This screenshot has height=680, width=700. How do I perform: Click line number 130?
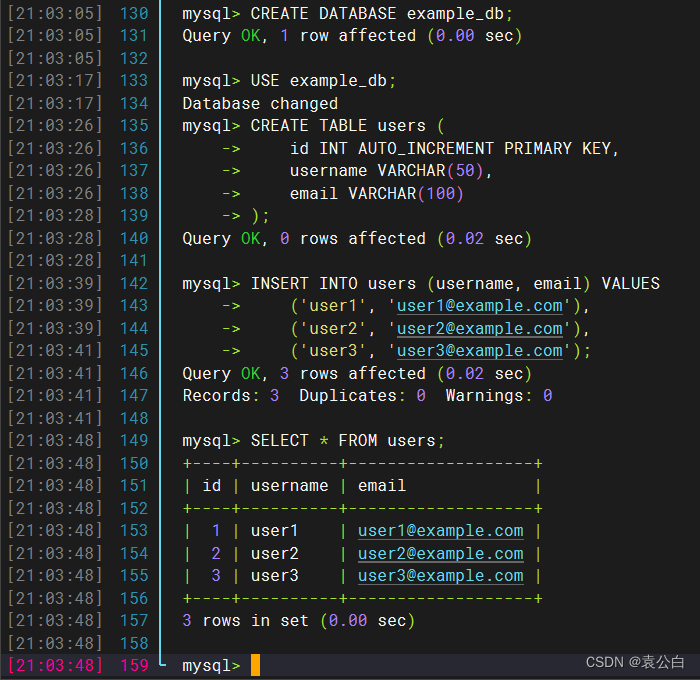pos(134,13)
